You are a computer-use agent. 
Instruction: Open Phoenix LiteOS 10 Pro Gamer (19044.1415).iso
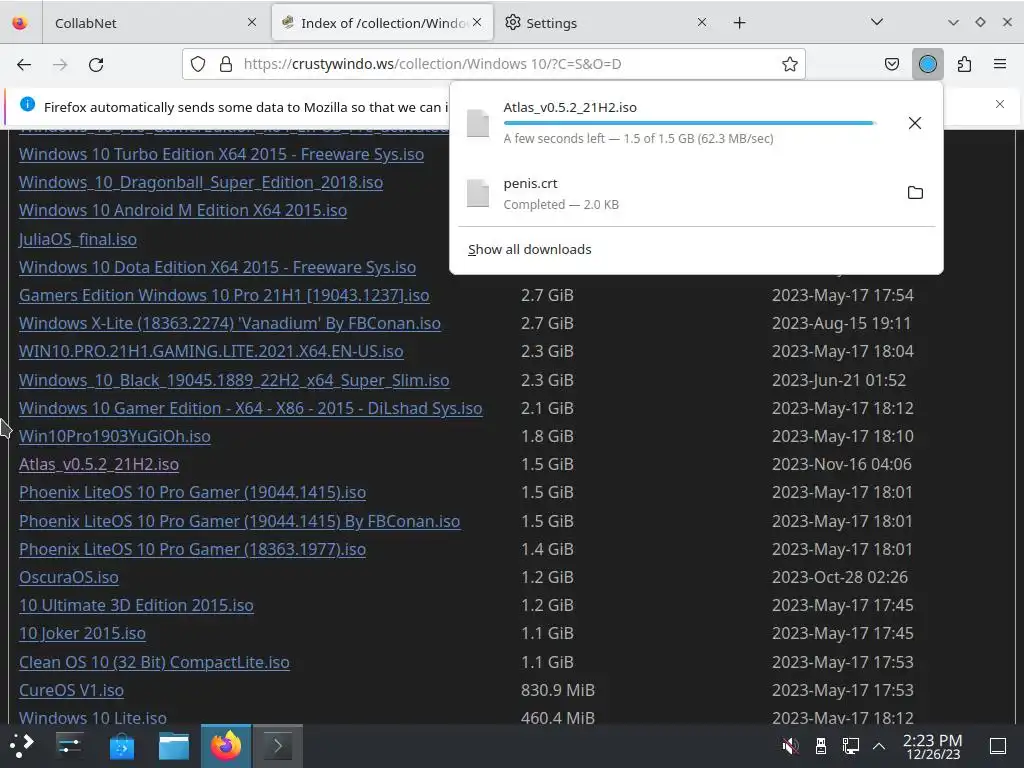pos(192,492)
